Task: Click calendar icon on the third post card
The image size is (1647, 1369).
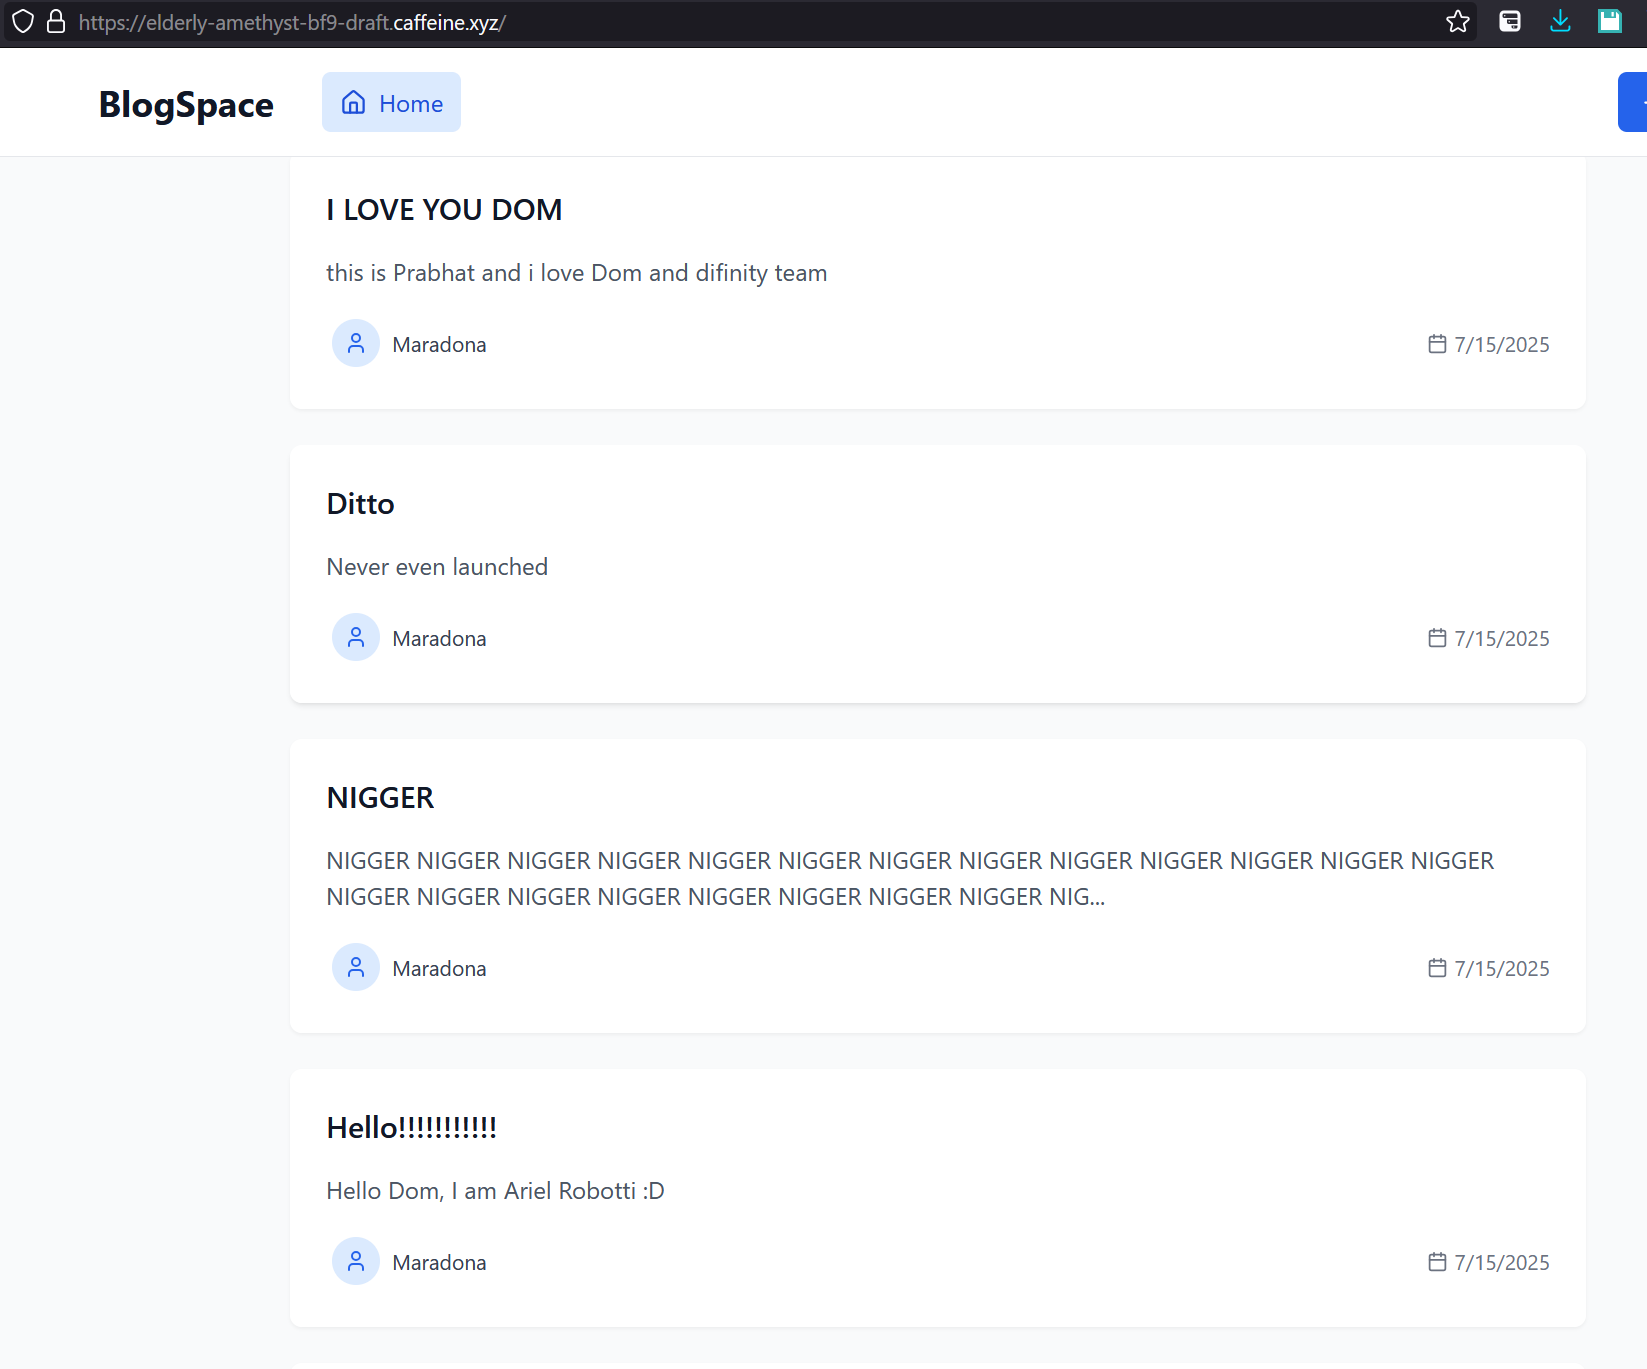Action: click(1437, 968)
